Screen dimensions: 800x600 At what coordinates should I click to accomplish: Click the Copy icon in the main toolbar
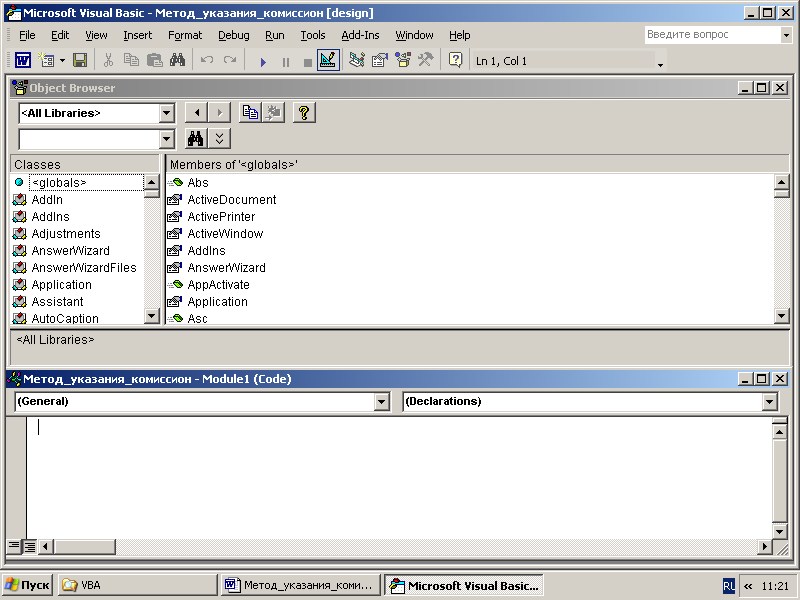point(131,61)
